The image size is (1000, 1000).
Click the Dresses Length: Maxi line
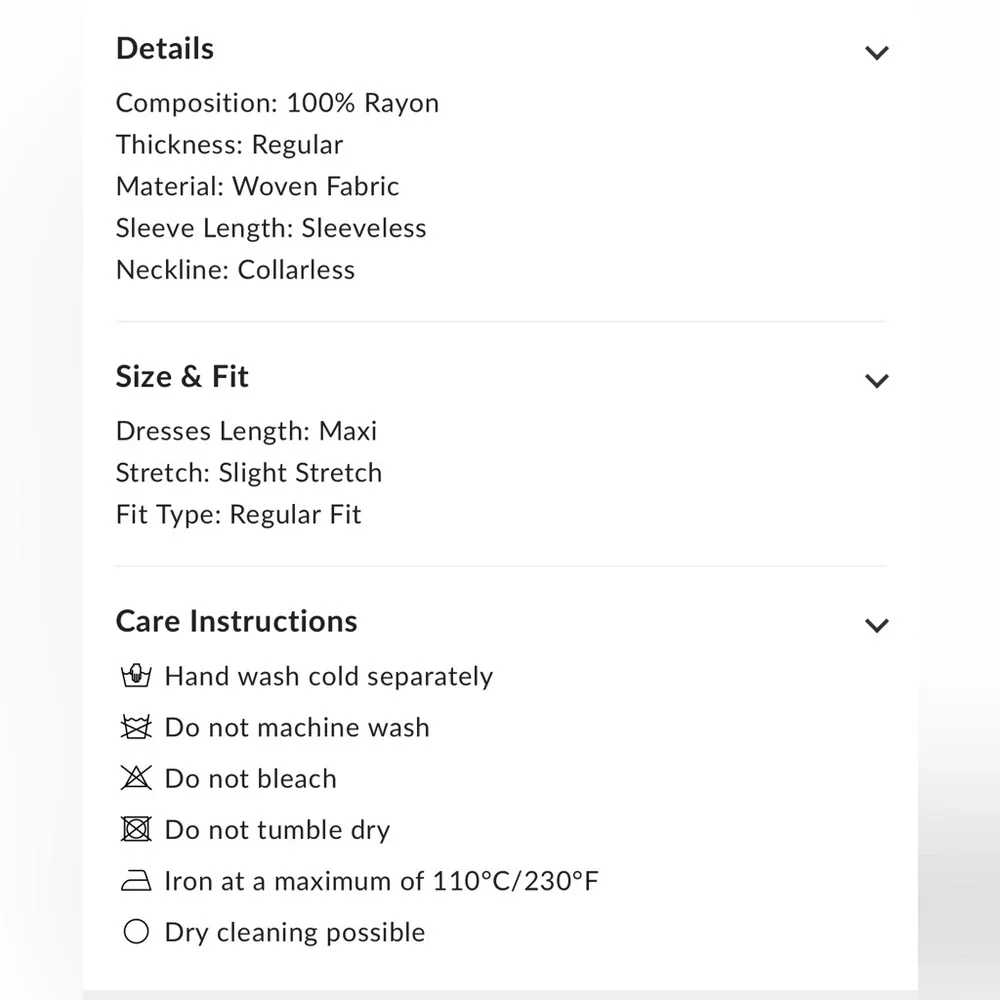pyautogui.click(x=246, y=431)
